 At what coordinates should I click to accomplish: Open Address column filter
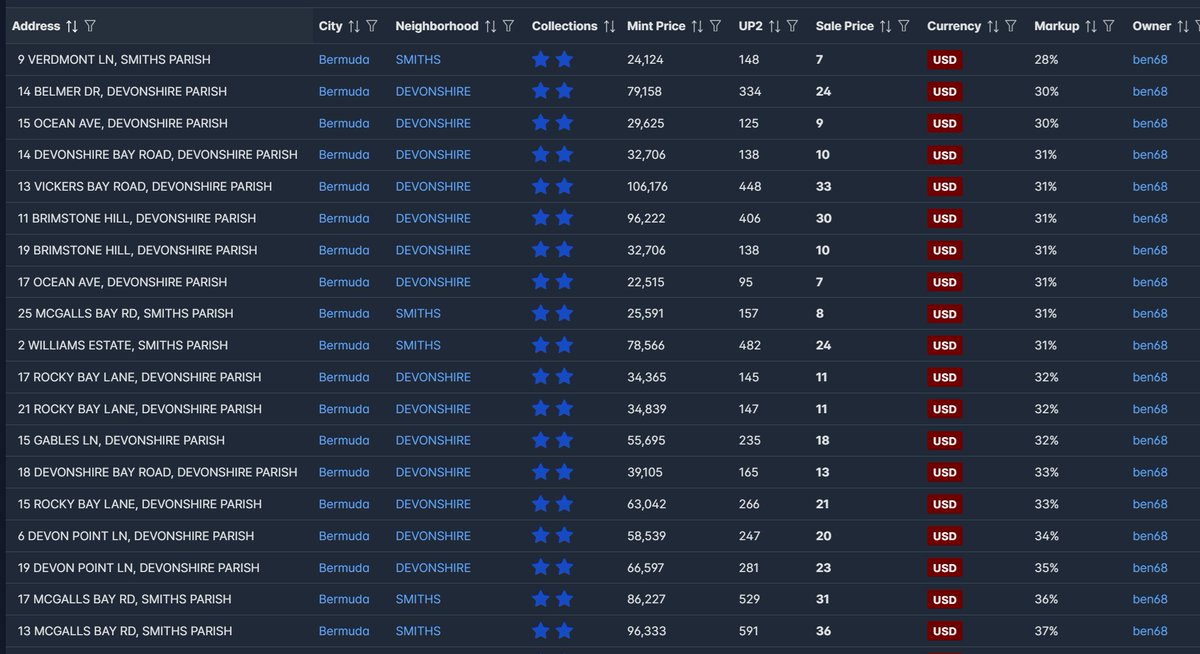(91, 26)
